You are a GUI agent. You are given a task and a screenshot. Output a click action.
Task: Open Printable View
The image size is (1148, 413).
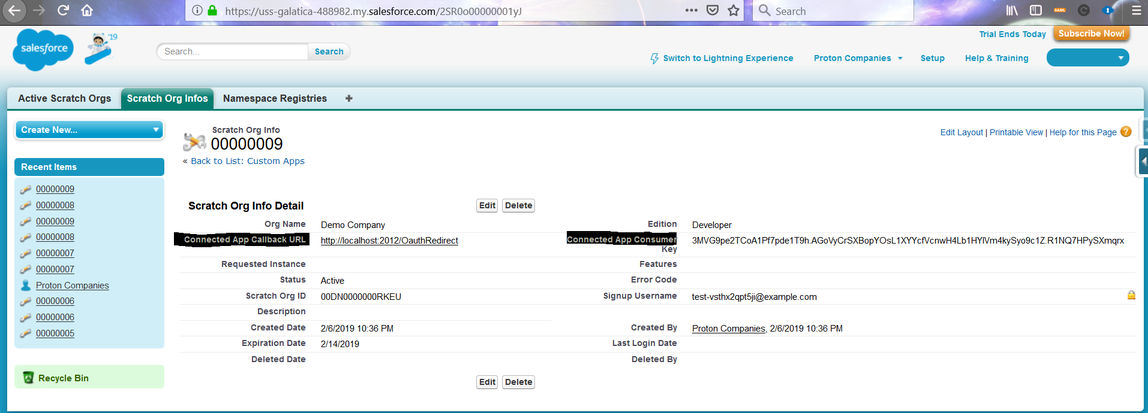pyautogui.click(x=1016, y=133)
